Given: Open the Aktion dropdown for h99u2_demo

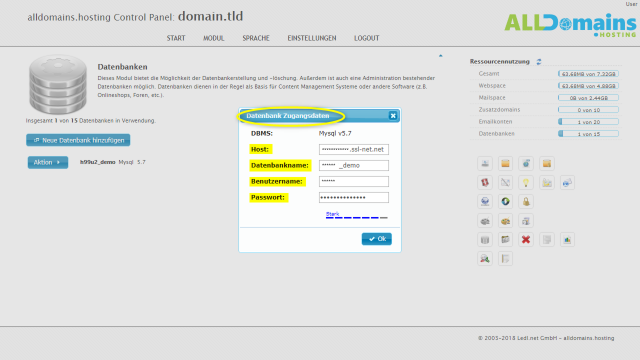Looking at the screenshot, I should [x=48, y=162].
